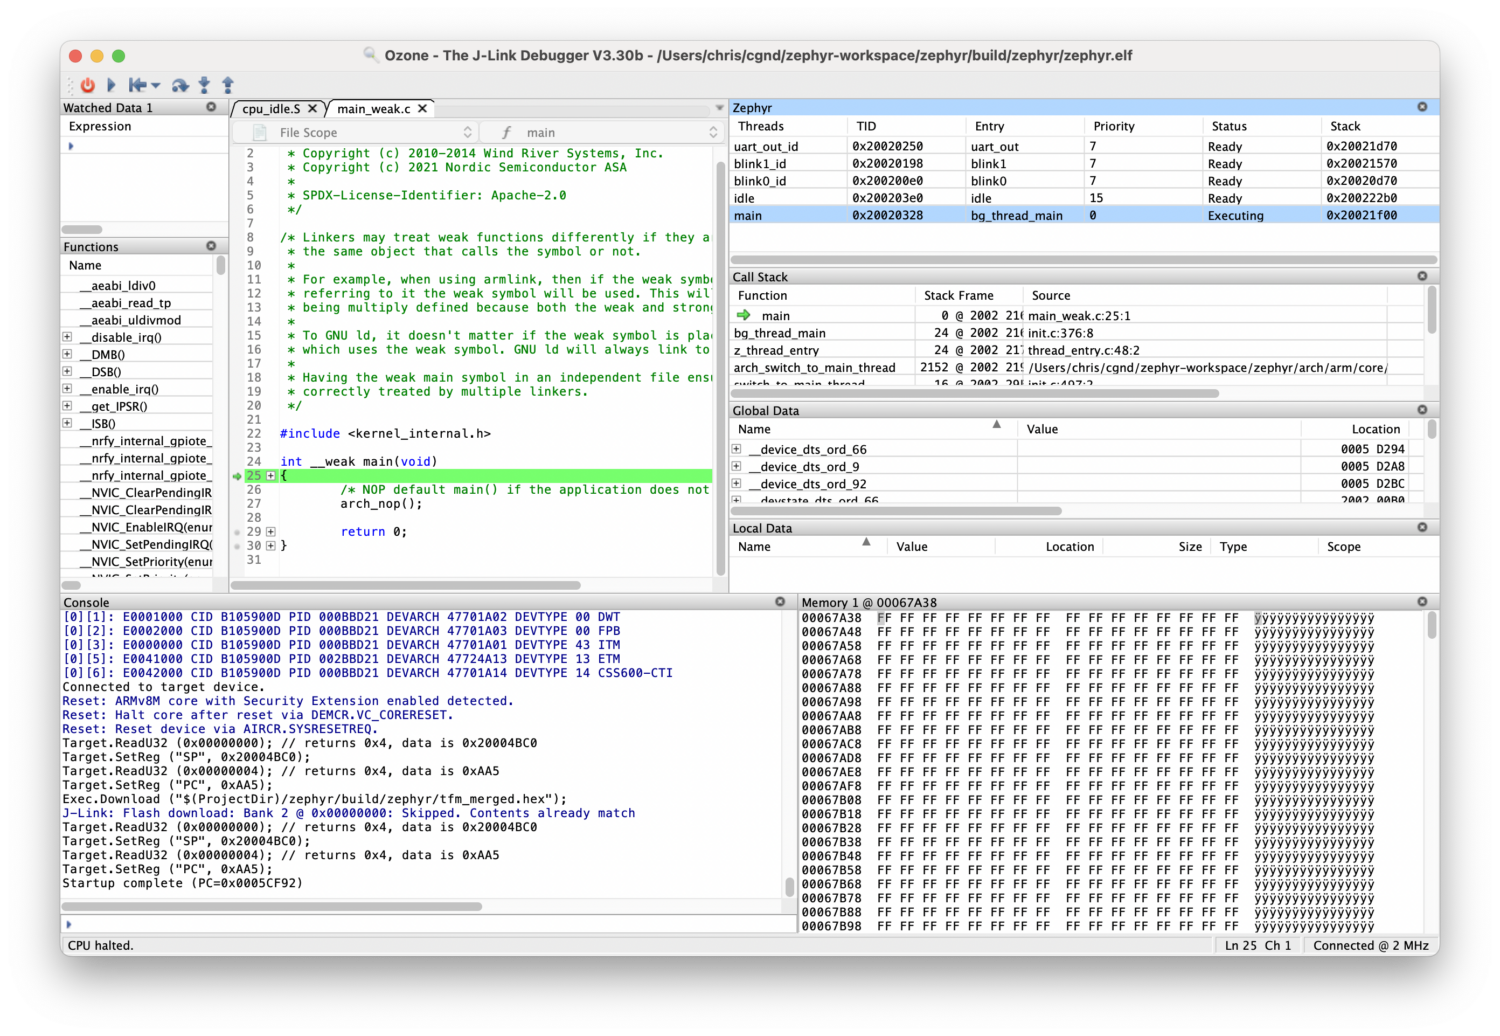The width and height of the screenshot is (1500, 1036).
Task: Switch to the cpu_idle.S tab
Action: [270, 108]
